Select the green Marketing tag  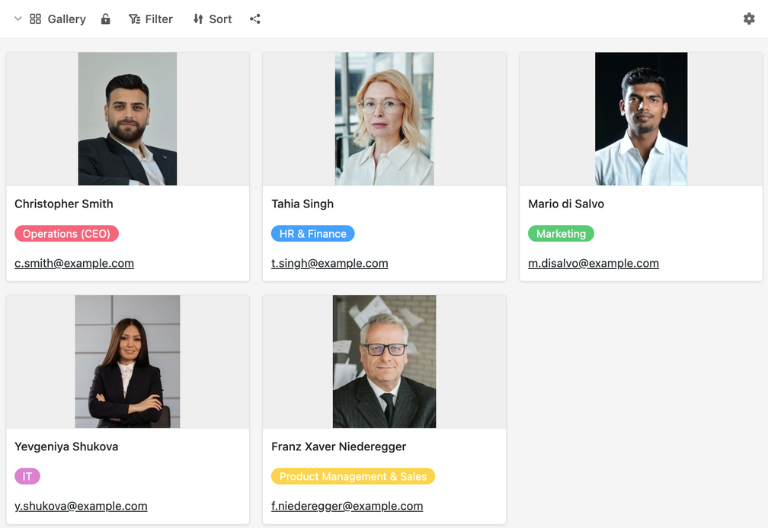[561, 234]
